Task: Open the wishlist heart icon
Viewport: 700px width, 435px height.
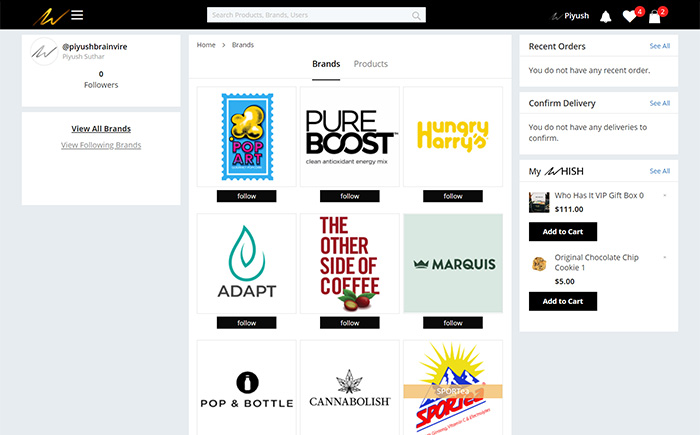Action: 630,16
